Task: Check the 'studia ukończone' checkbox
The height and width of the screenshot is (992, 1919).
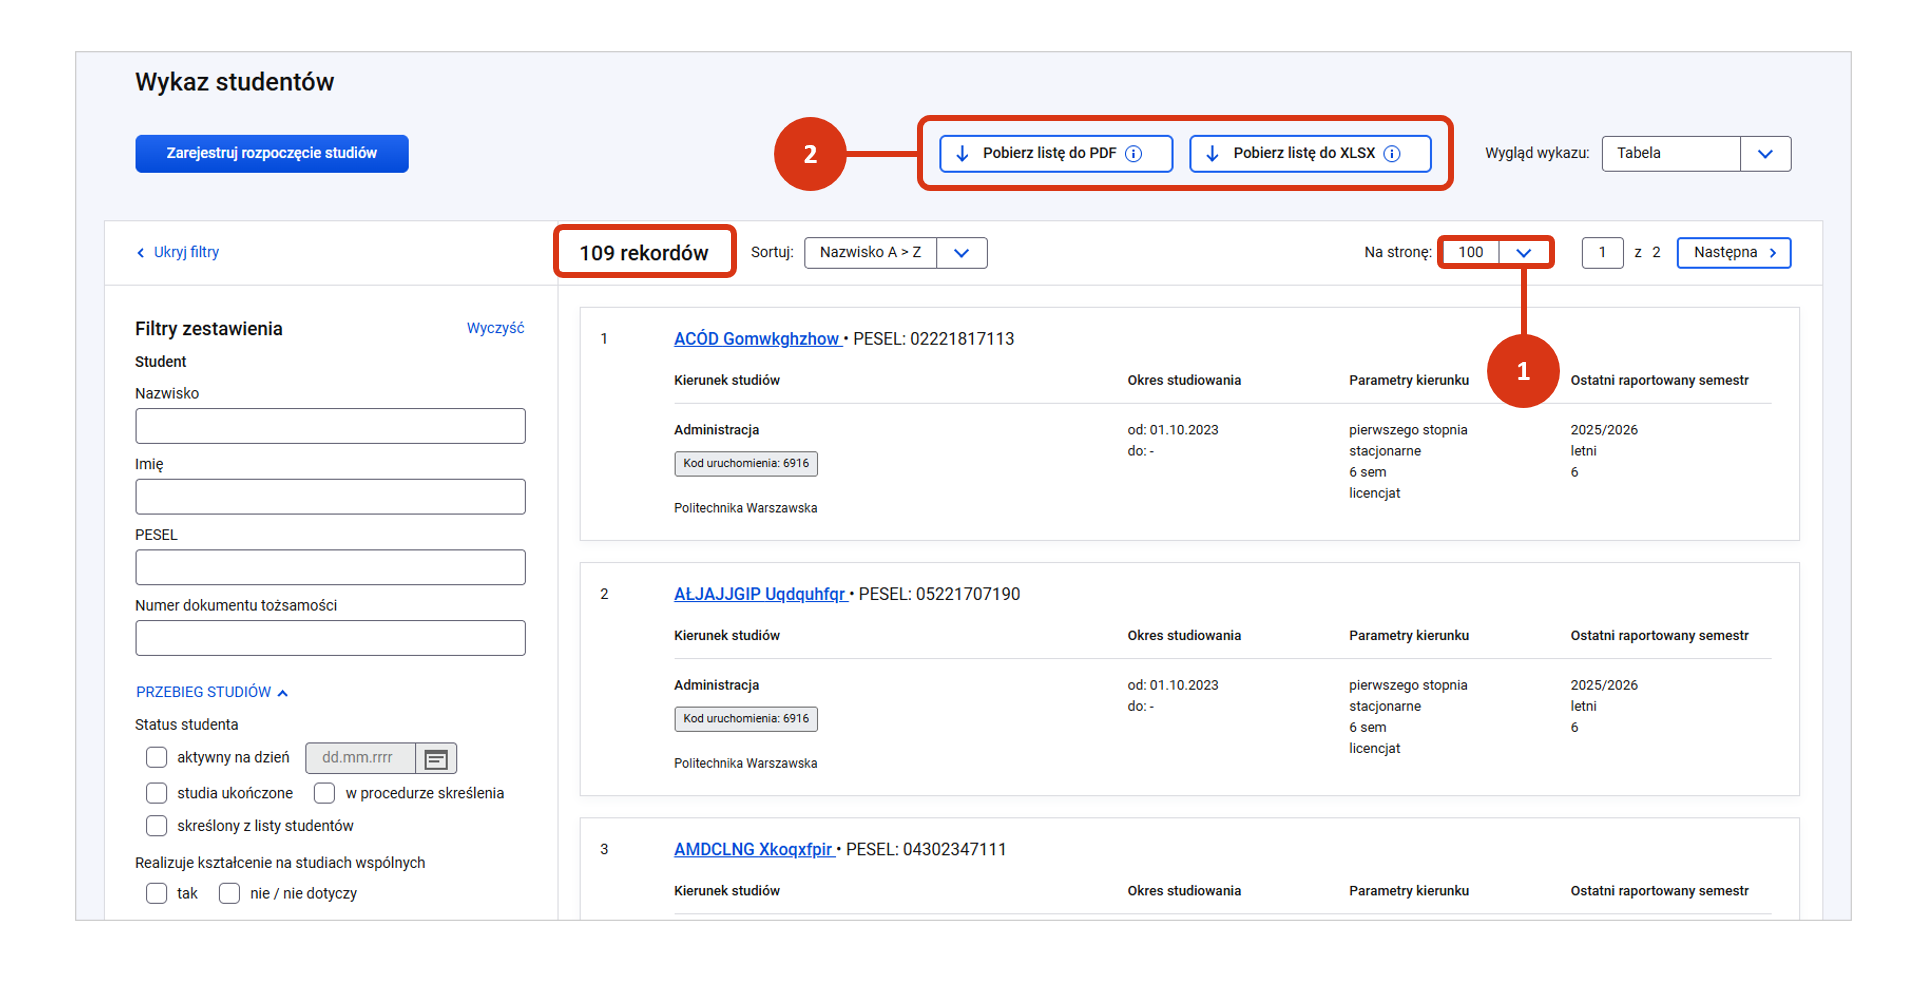Action: 156,793
